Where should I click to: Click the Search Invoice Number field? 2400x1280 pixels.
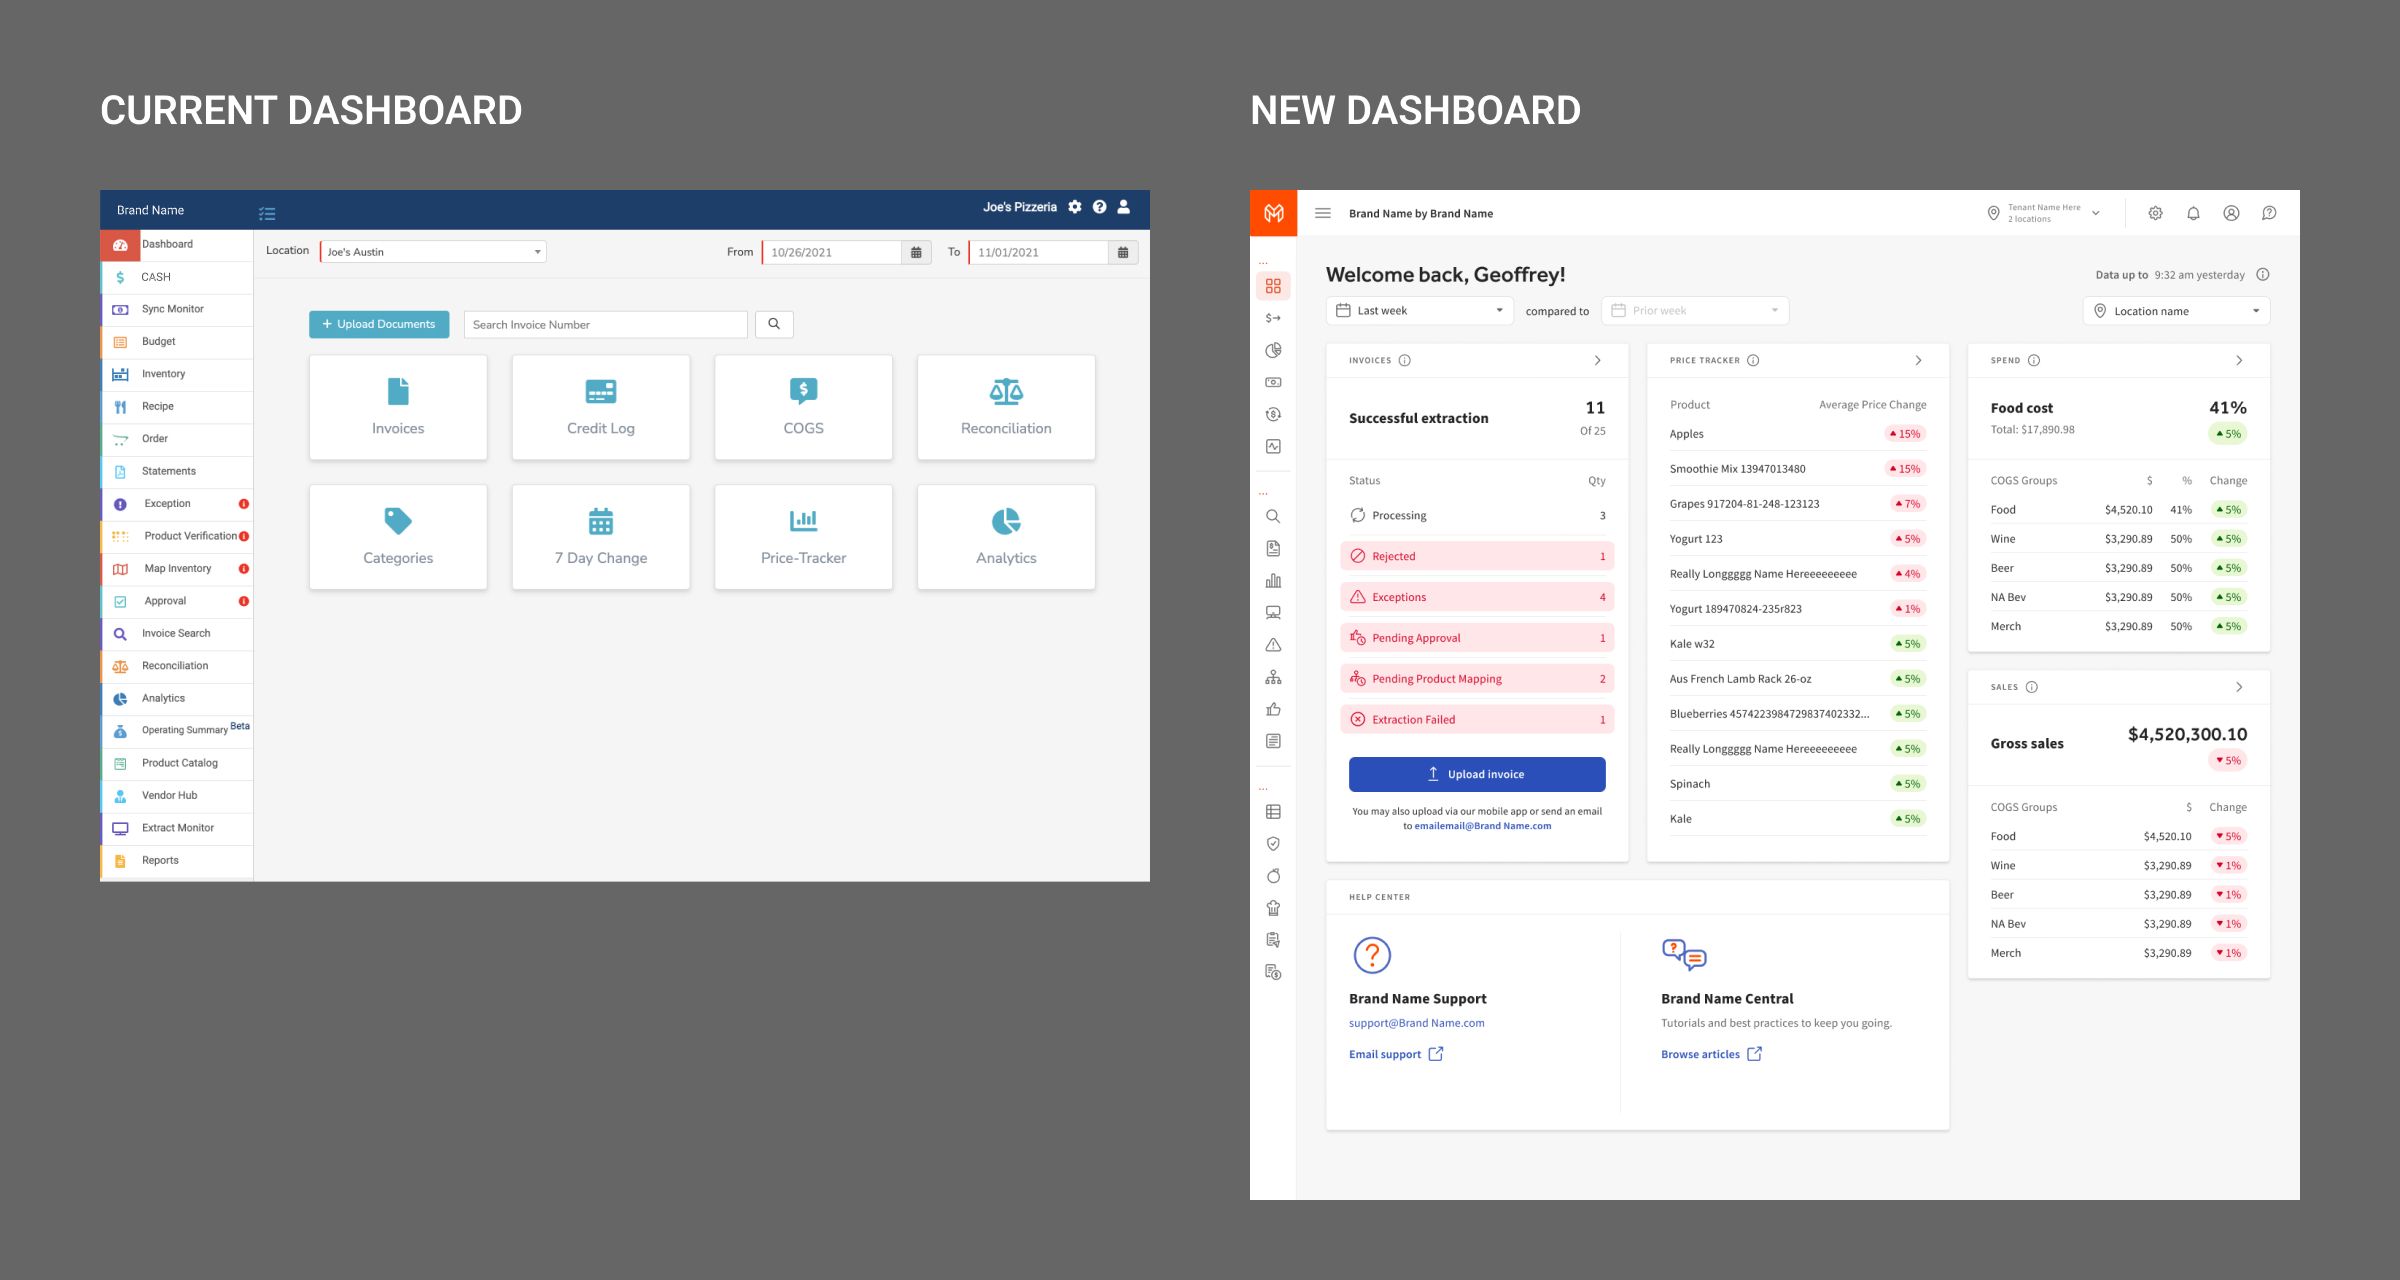(605, 324)
